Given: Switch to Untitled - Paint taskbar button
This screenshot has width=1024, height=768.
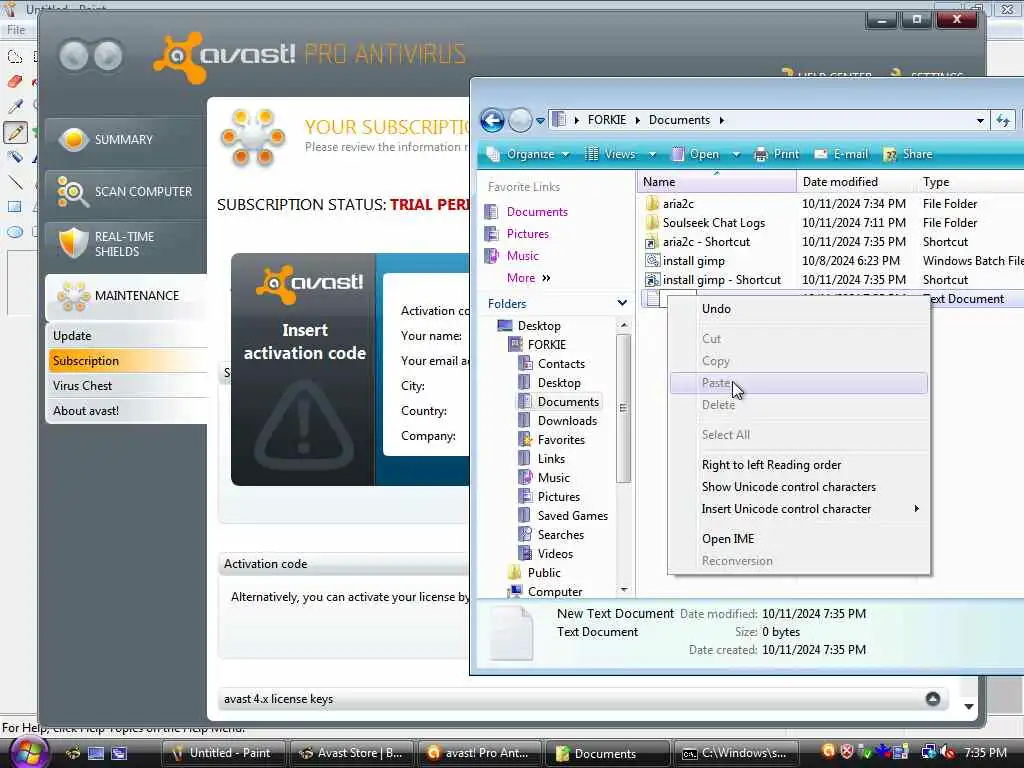Looking at the screenshot, I should coord(223,753).
